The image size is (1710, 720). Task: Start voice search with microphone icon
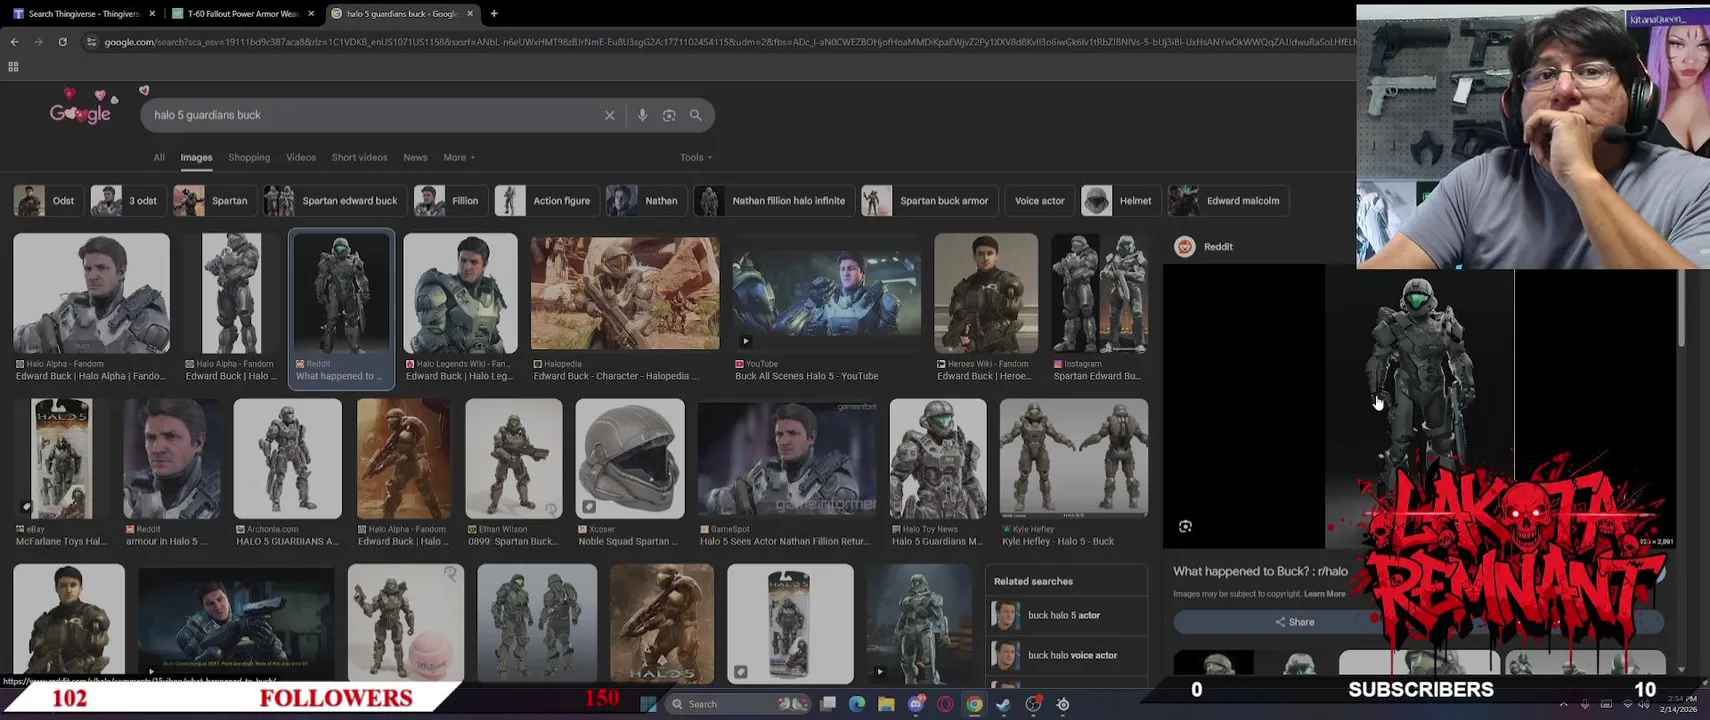(x=642, y=115)
